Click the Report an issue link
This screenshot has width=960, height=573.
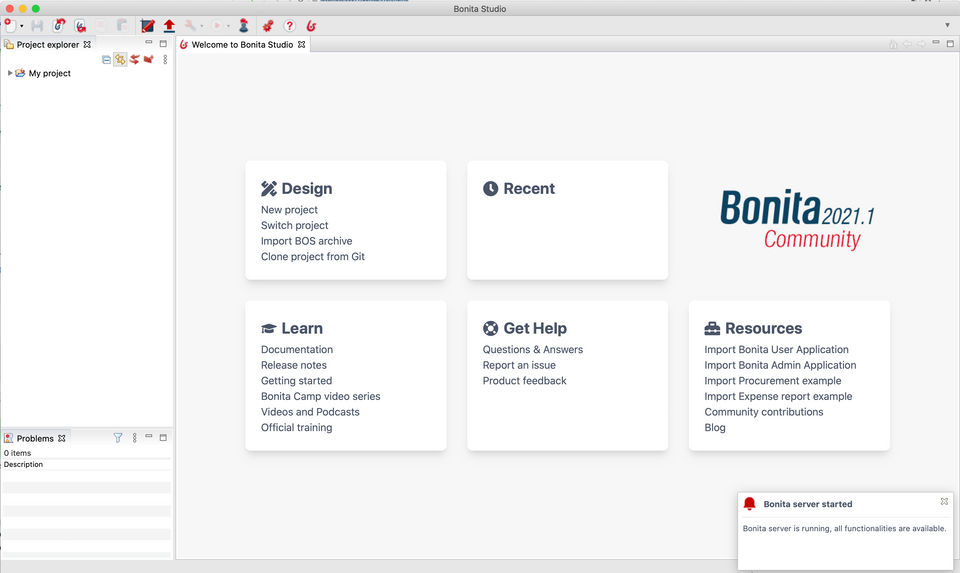click(519, 365)
